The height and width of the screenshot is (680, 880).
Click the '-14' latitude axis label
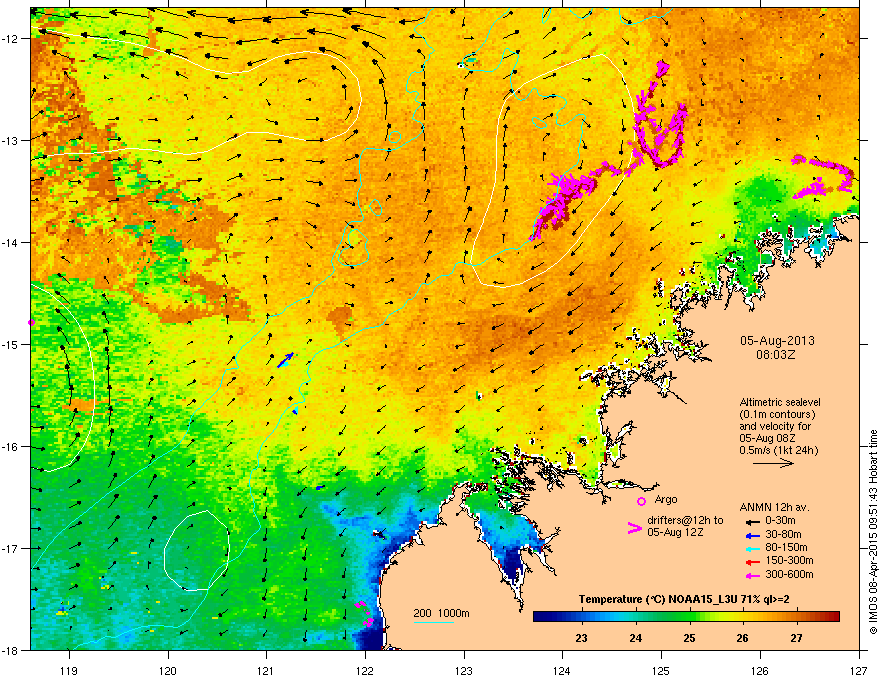pyautogui.click(x=11, y=242)
